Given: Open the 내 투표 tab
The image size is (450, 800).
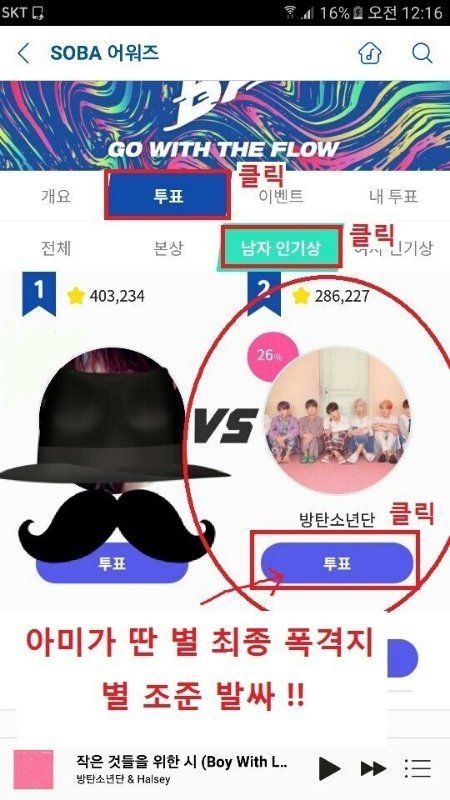Looking at the screenshot, I should [393, 196].
